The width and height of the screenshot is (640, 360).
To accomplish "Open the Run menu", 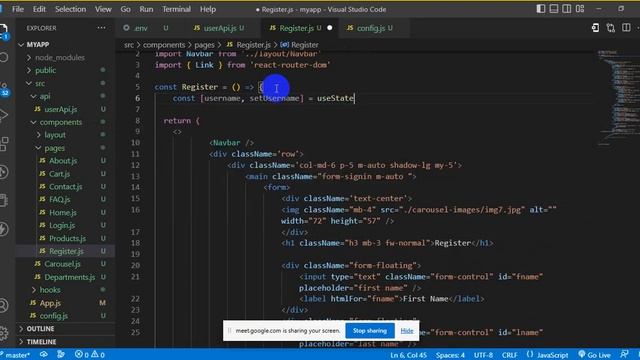I will pyautogui.click(x=146, y=9).
